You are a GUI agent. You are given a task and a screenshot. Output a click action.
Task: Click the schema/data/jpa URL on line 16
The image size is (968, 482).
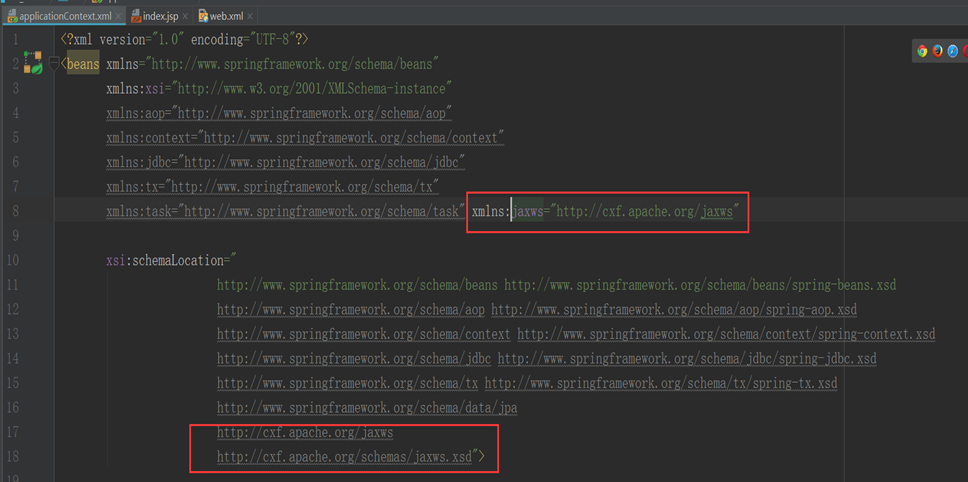[x=367, y=409]
